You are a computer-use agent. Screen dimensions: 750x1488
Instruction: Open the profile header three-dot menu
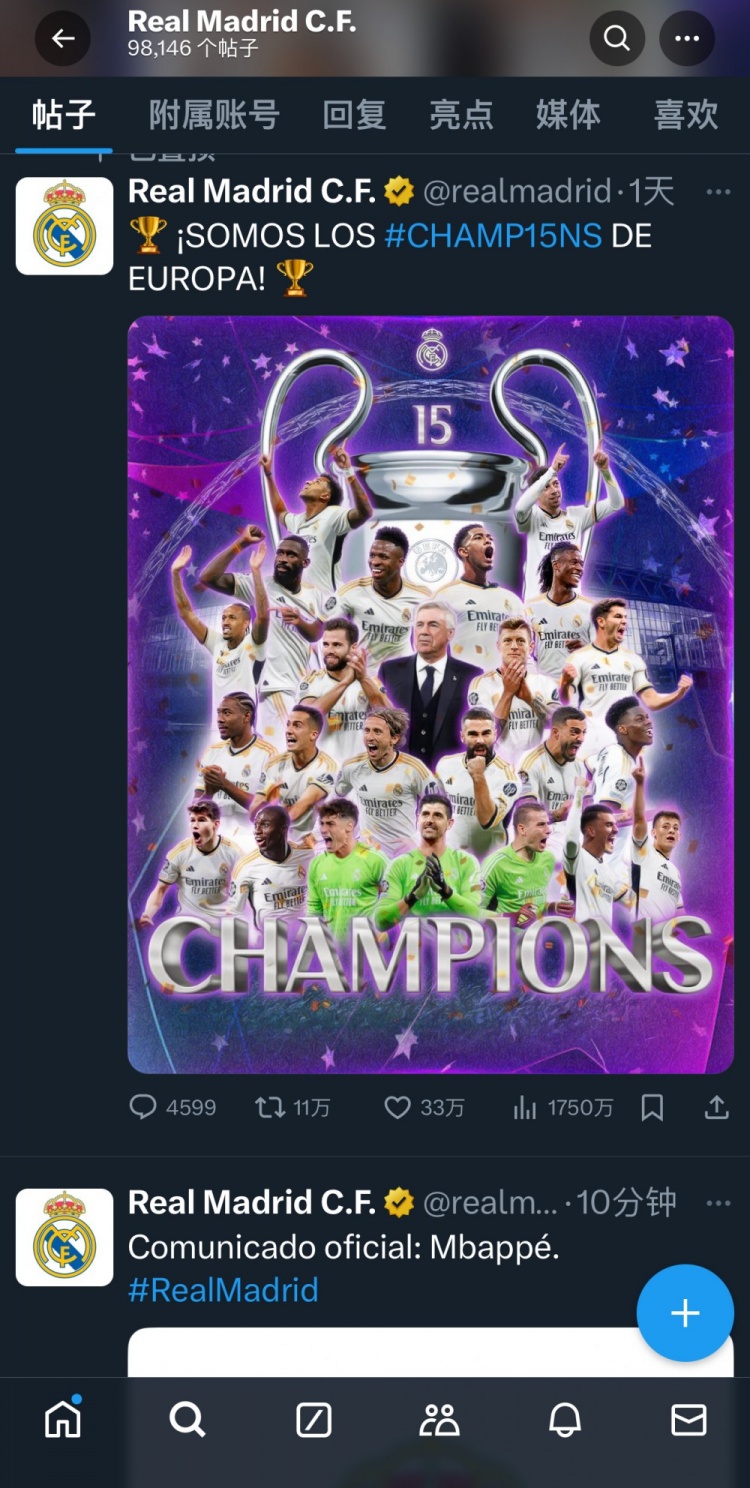(x=687, y=39)
